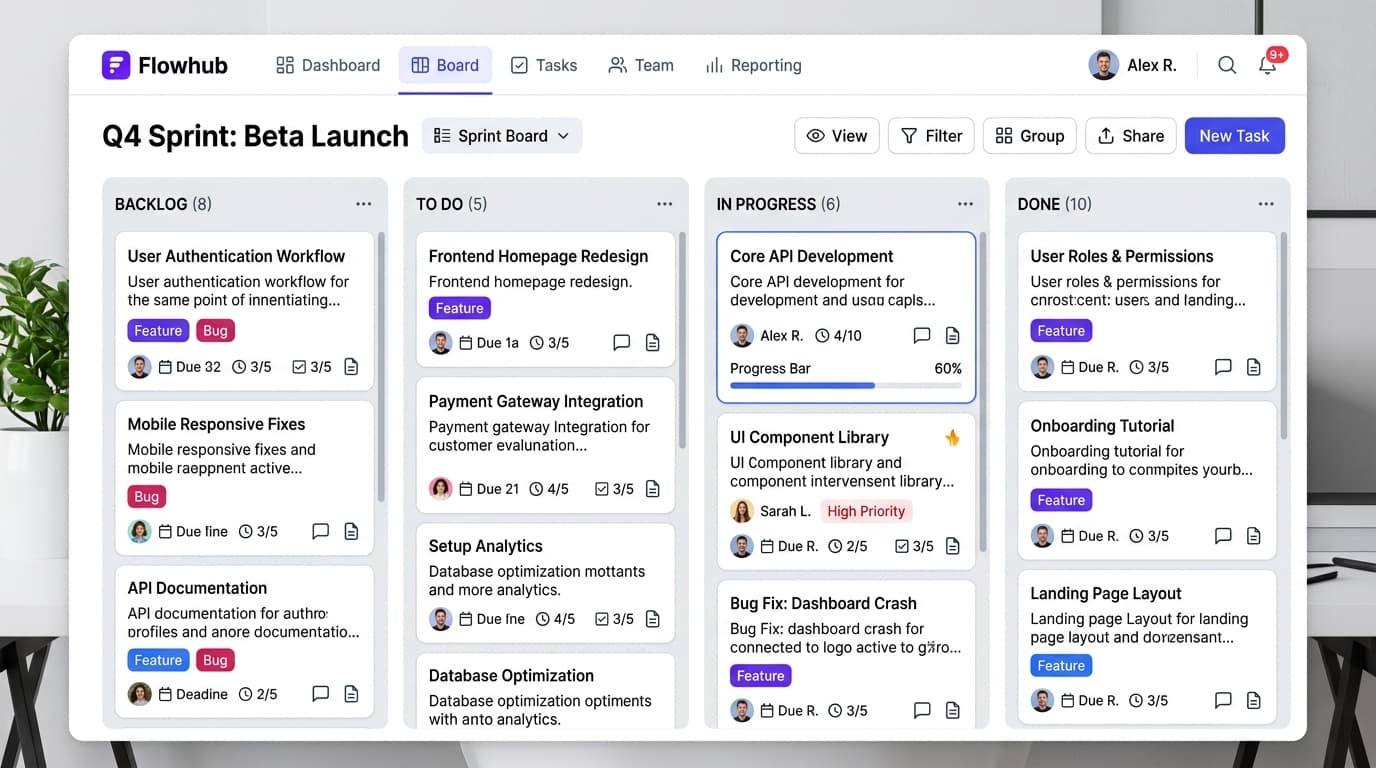Click Alex R. profile avatar in header
The height and width of the screenshot is (768, 1376).
[x=1103, y=65]
